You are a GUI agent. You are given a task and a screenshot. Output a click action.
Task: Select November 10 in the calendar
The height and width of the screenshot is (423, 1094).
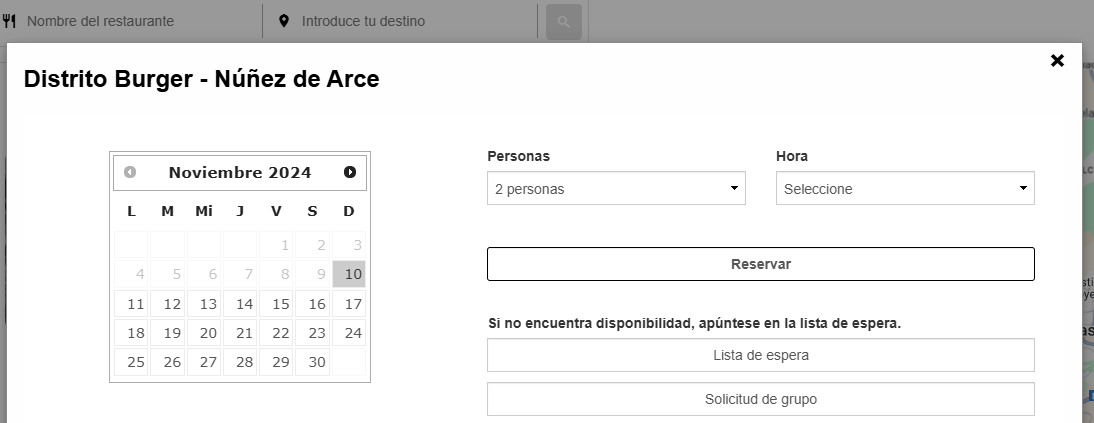click(x=349, y=274)
